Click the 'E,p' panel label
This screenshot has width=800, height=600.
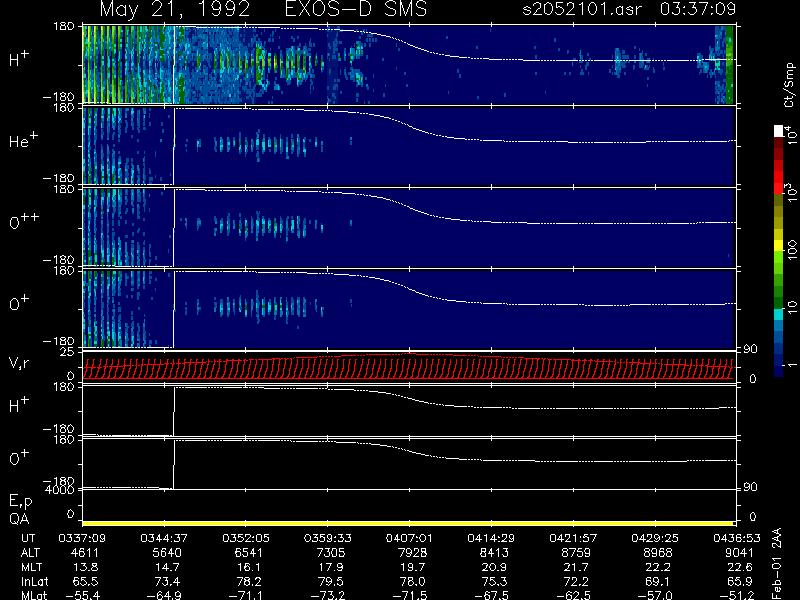20,502
